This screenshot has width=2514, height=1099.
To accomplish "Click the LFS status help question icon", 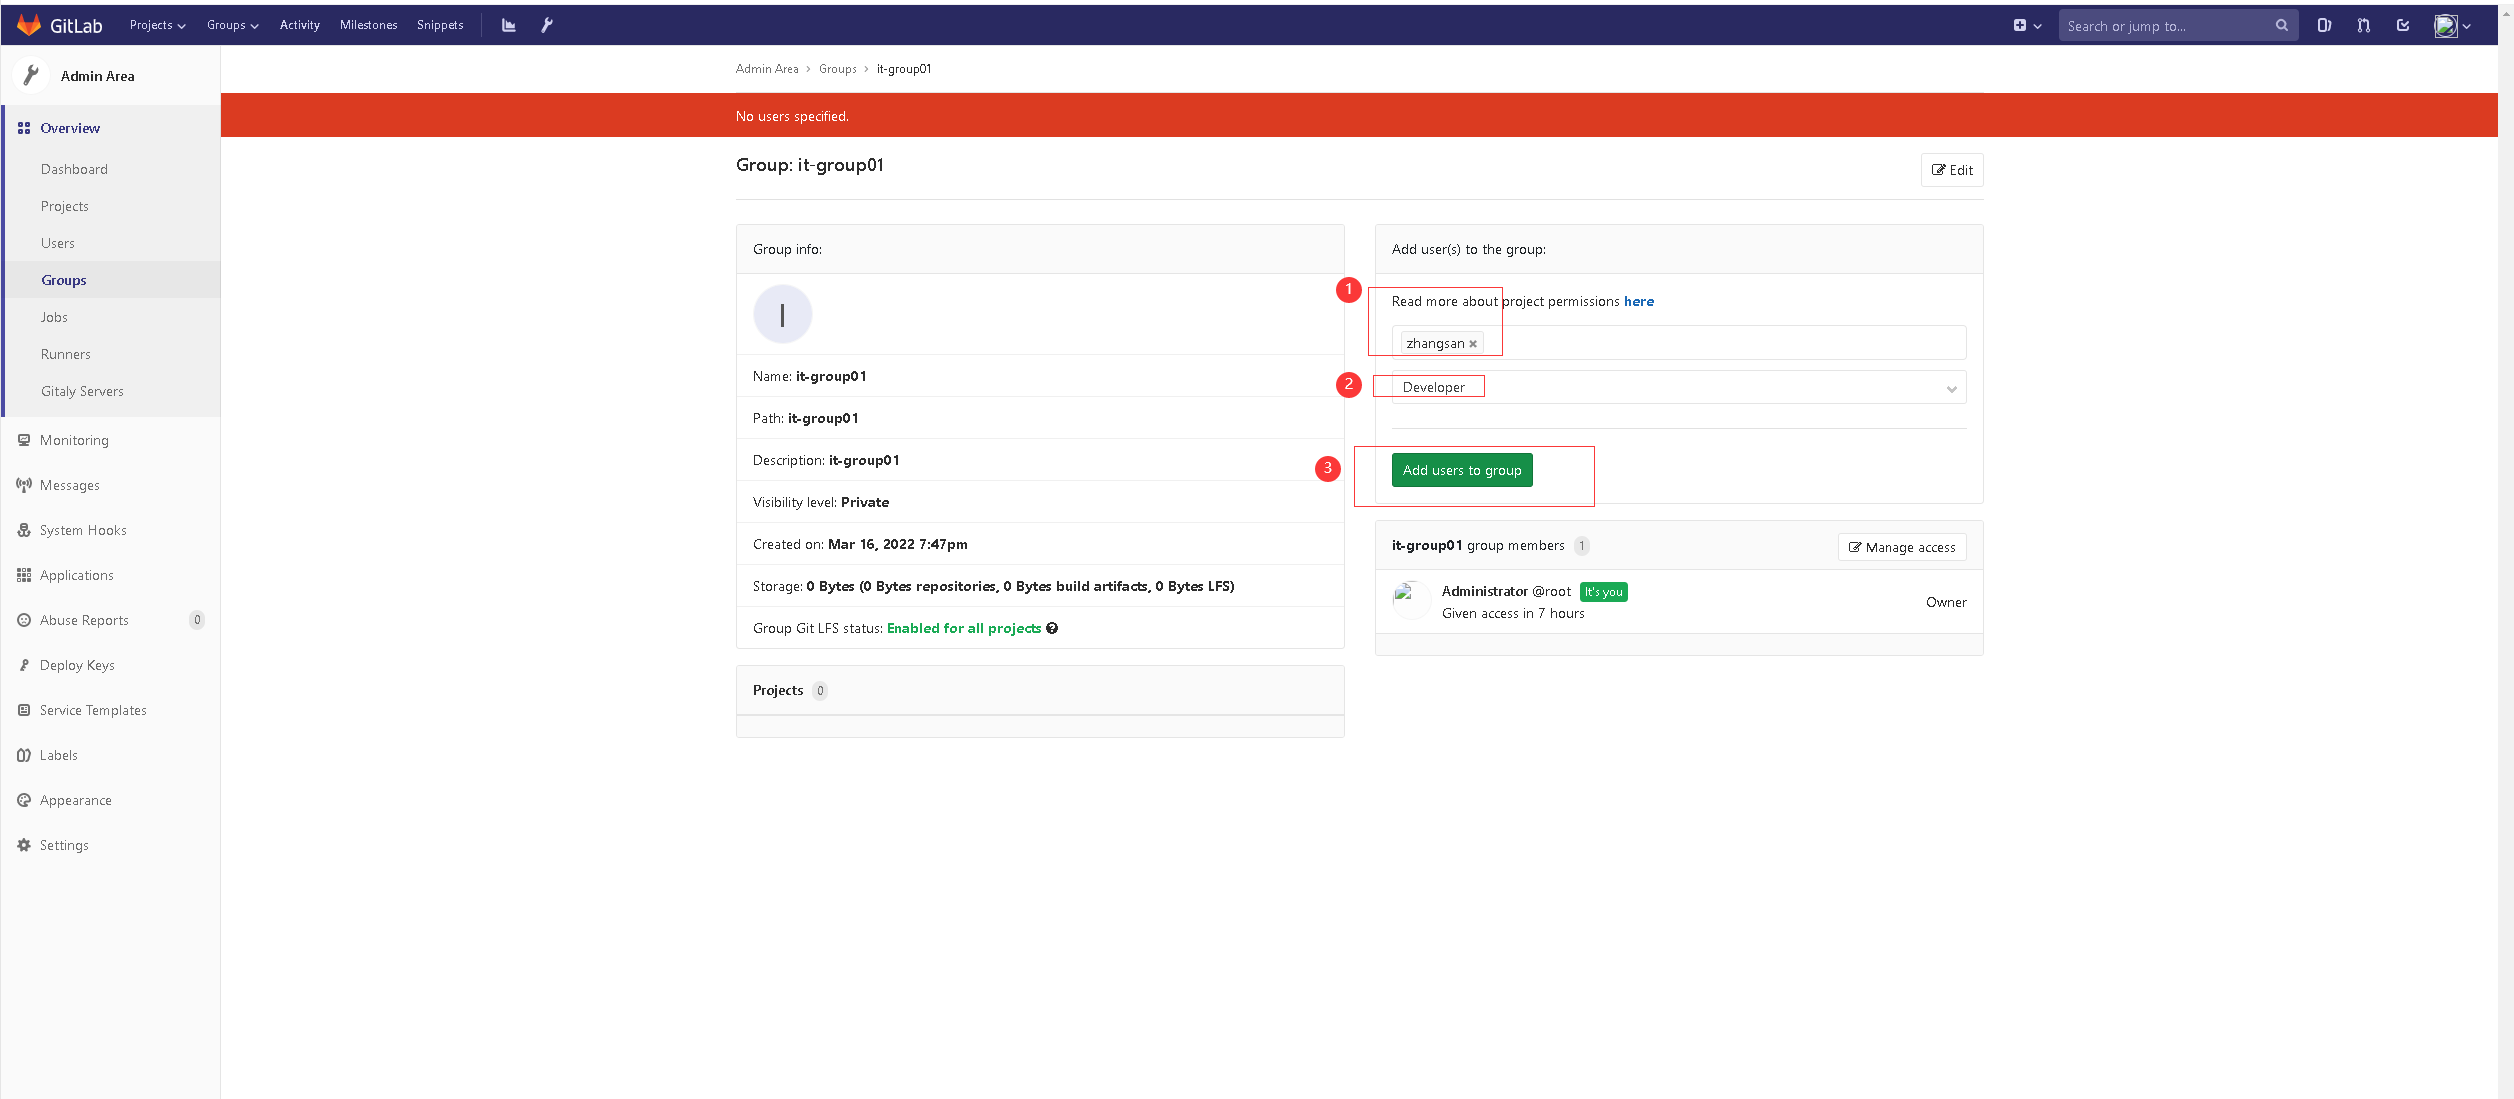I will click(x=1052, y=628).
